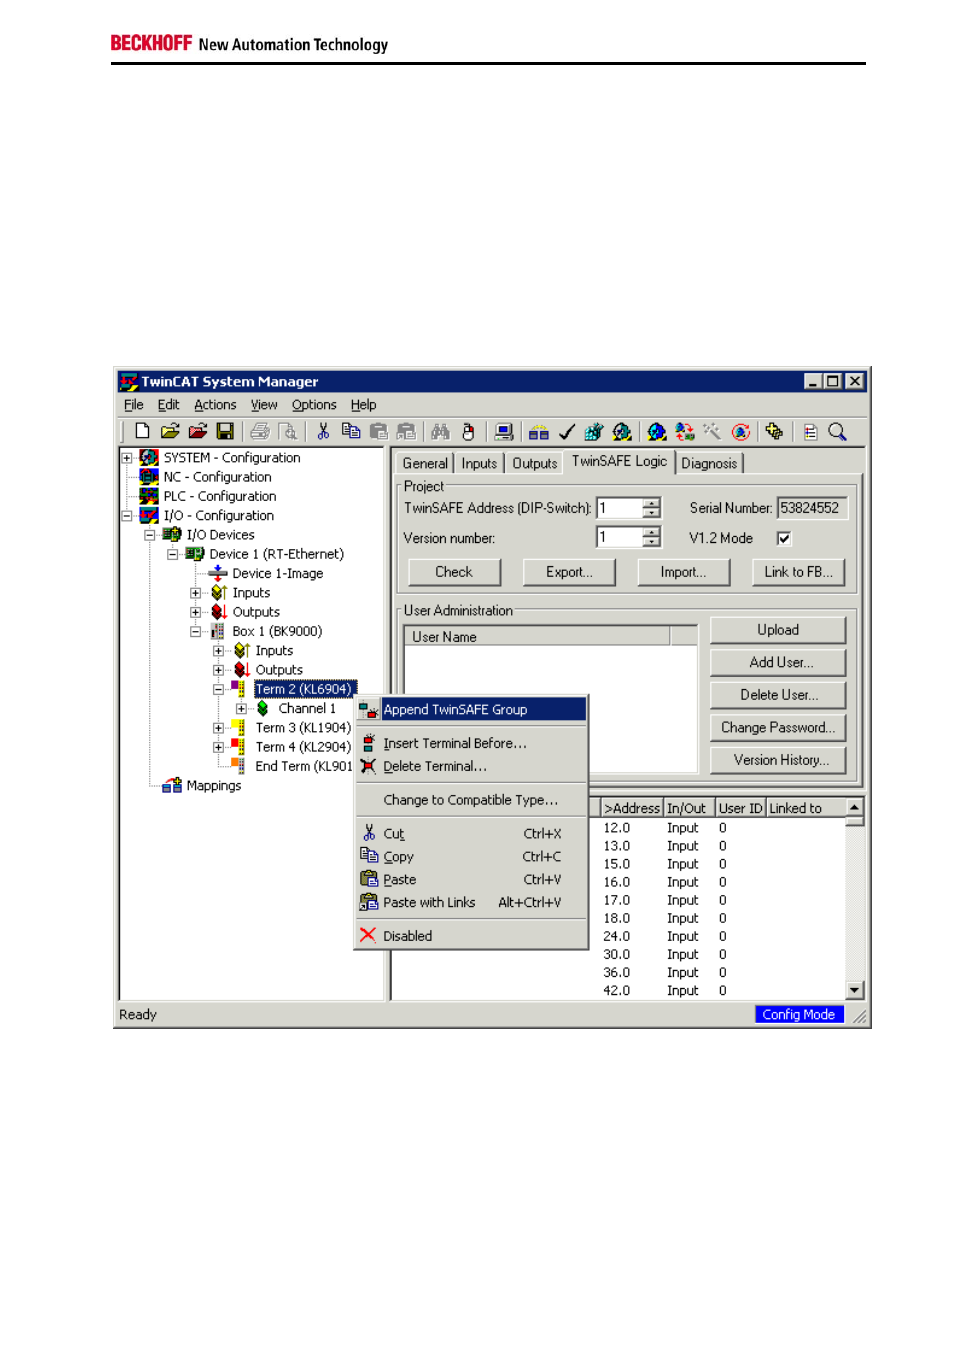Click the Print toolbar icon
This screenshot has width=954, height=1350.
tap(260, 432)
